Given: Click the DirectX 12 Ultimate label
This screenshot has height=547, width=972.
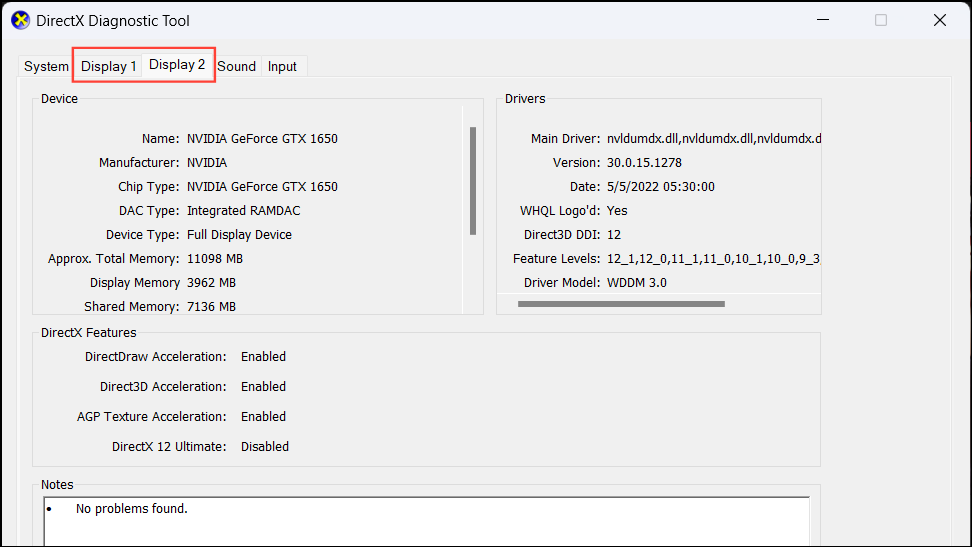Looking at the screenshot, I should (x=169, y=447).
